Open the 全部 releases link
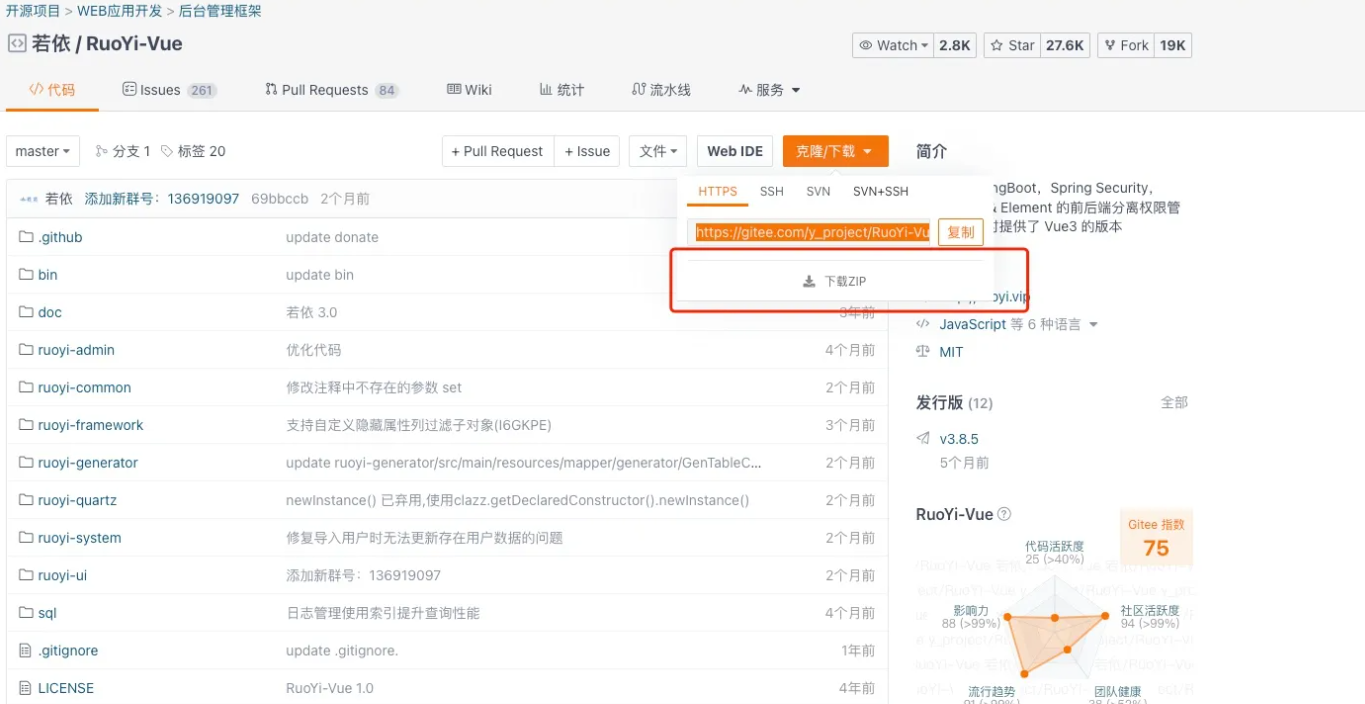This screenshot has width=1365, height=704. pos(1174,403)
